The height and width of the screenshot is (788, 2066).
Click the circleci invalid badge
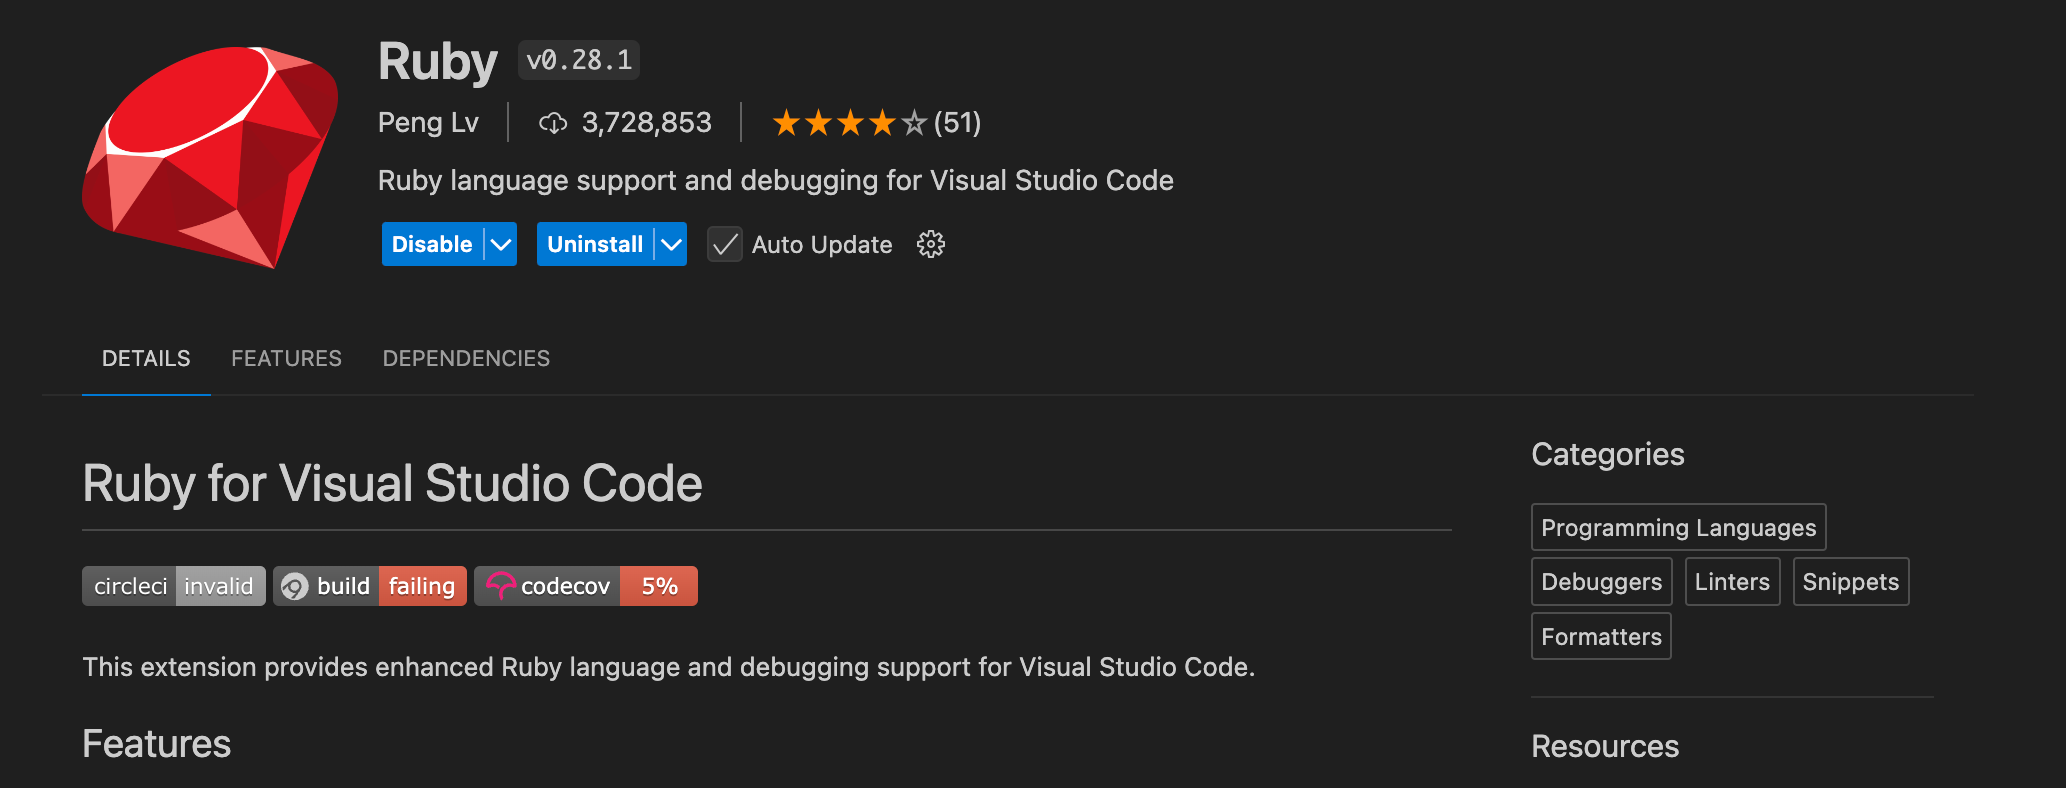coord(174,586)
